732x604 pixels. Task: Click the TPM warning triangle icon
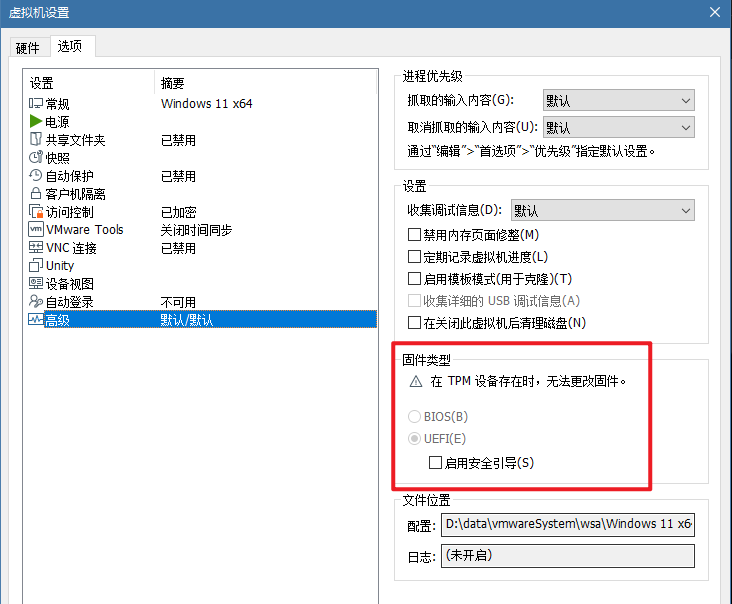tap(415, 382)
